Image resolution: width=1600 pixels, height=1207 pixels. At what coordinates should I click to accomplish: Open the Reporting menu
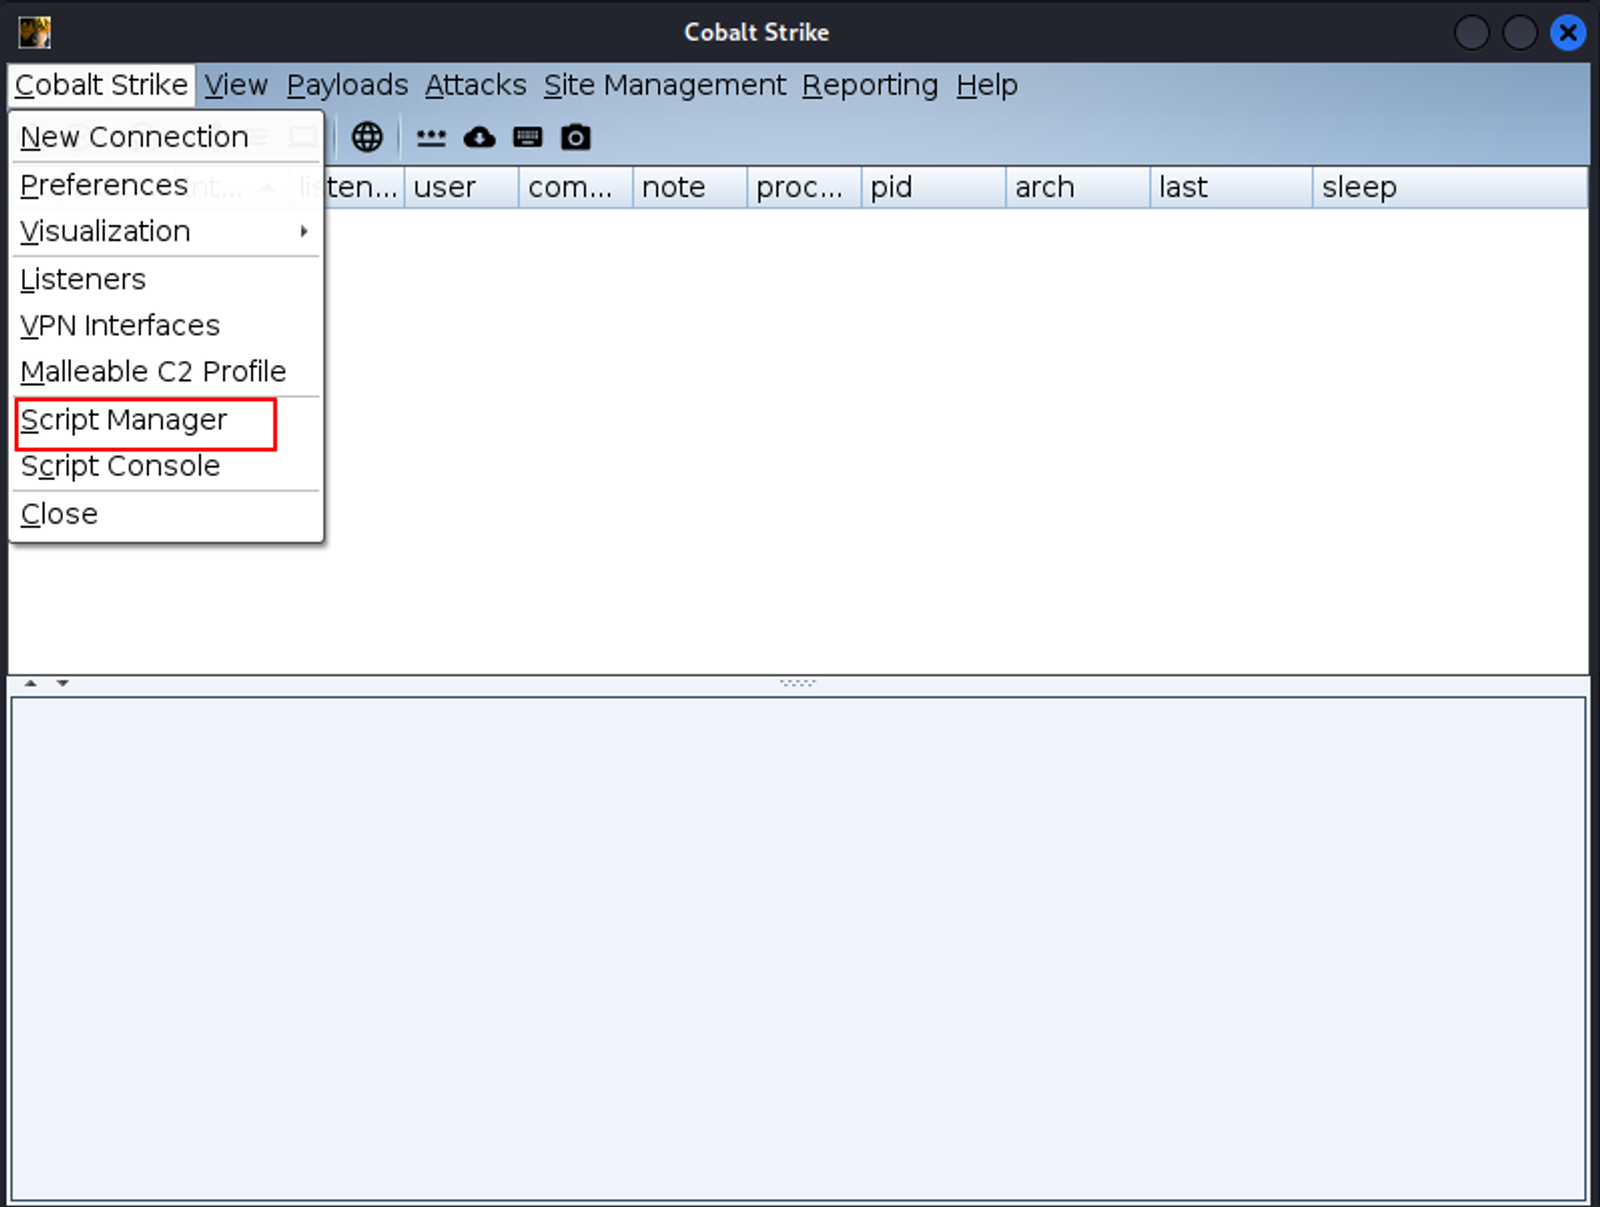pos(870,85)
